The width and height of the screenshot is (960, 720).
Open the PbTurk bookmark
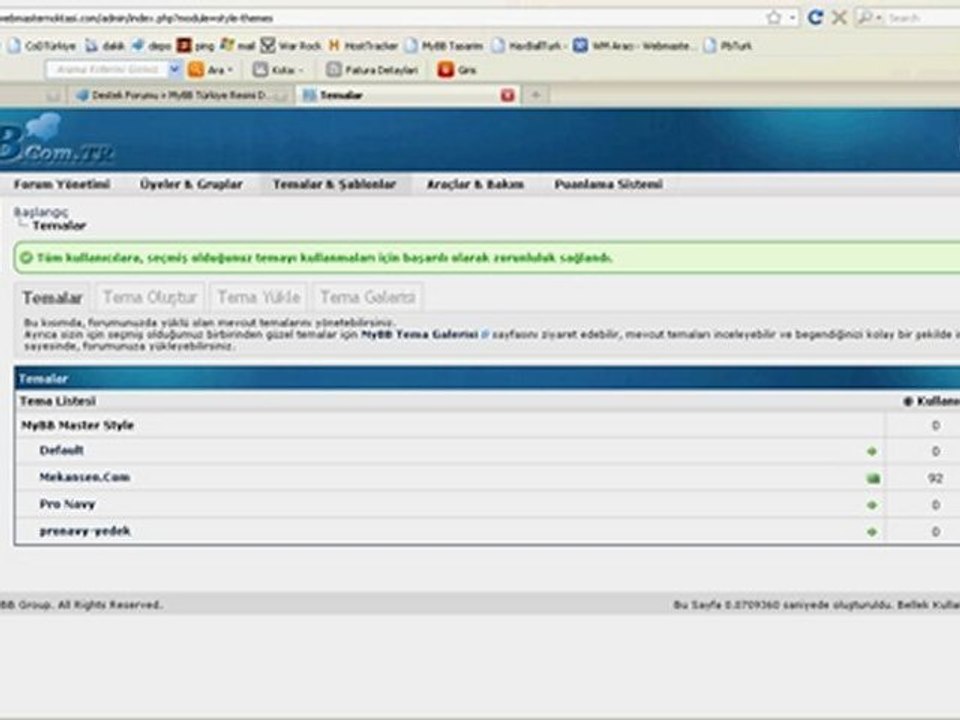pos(728,45)
